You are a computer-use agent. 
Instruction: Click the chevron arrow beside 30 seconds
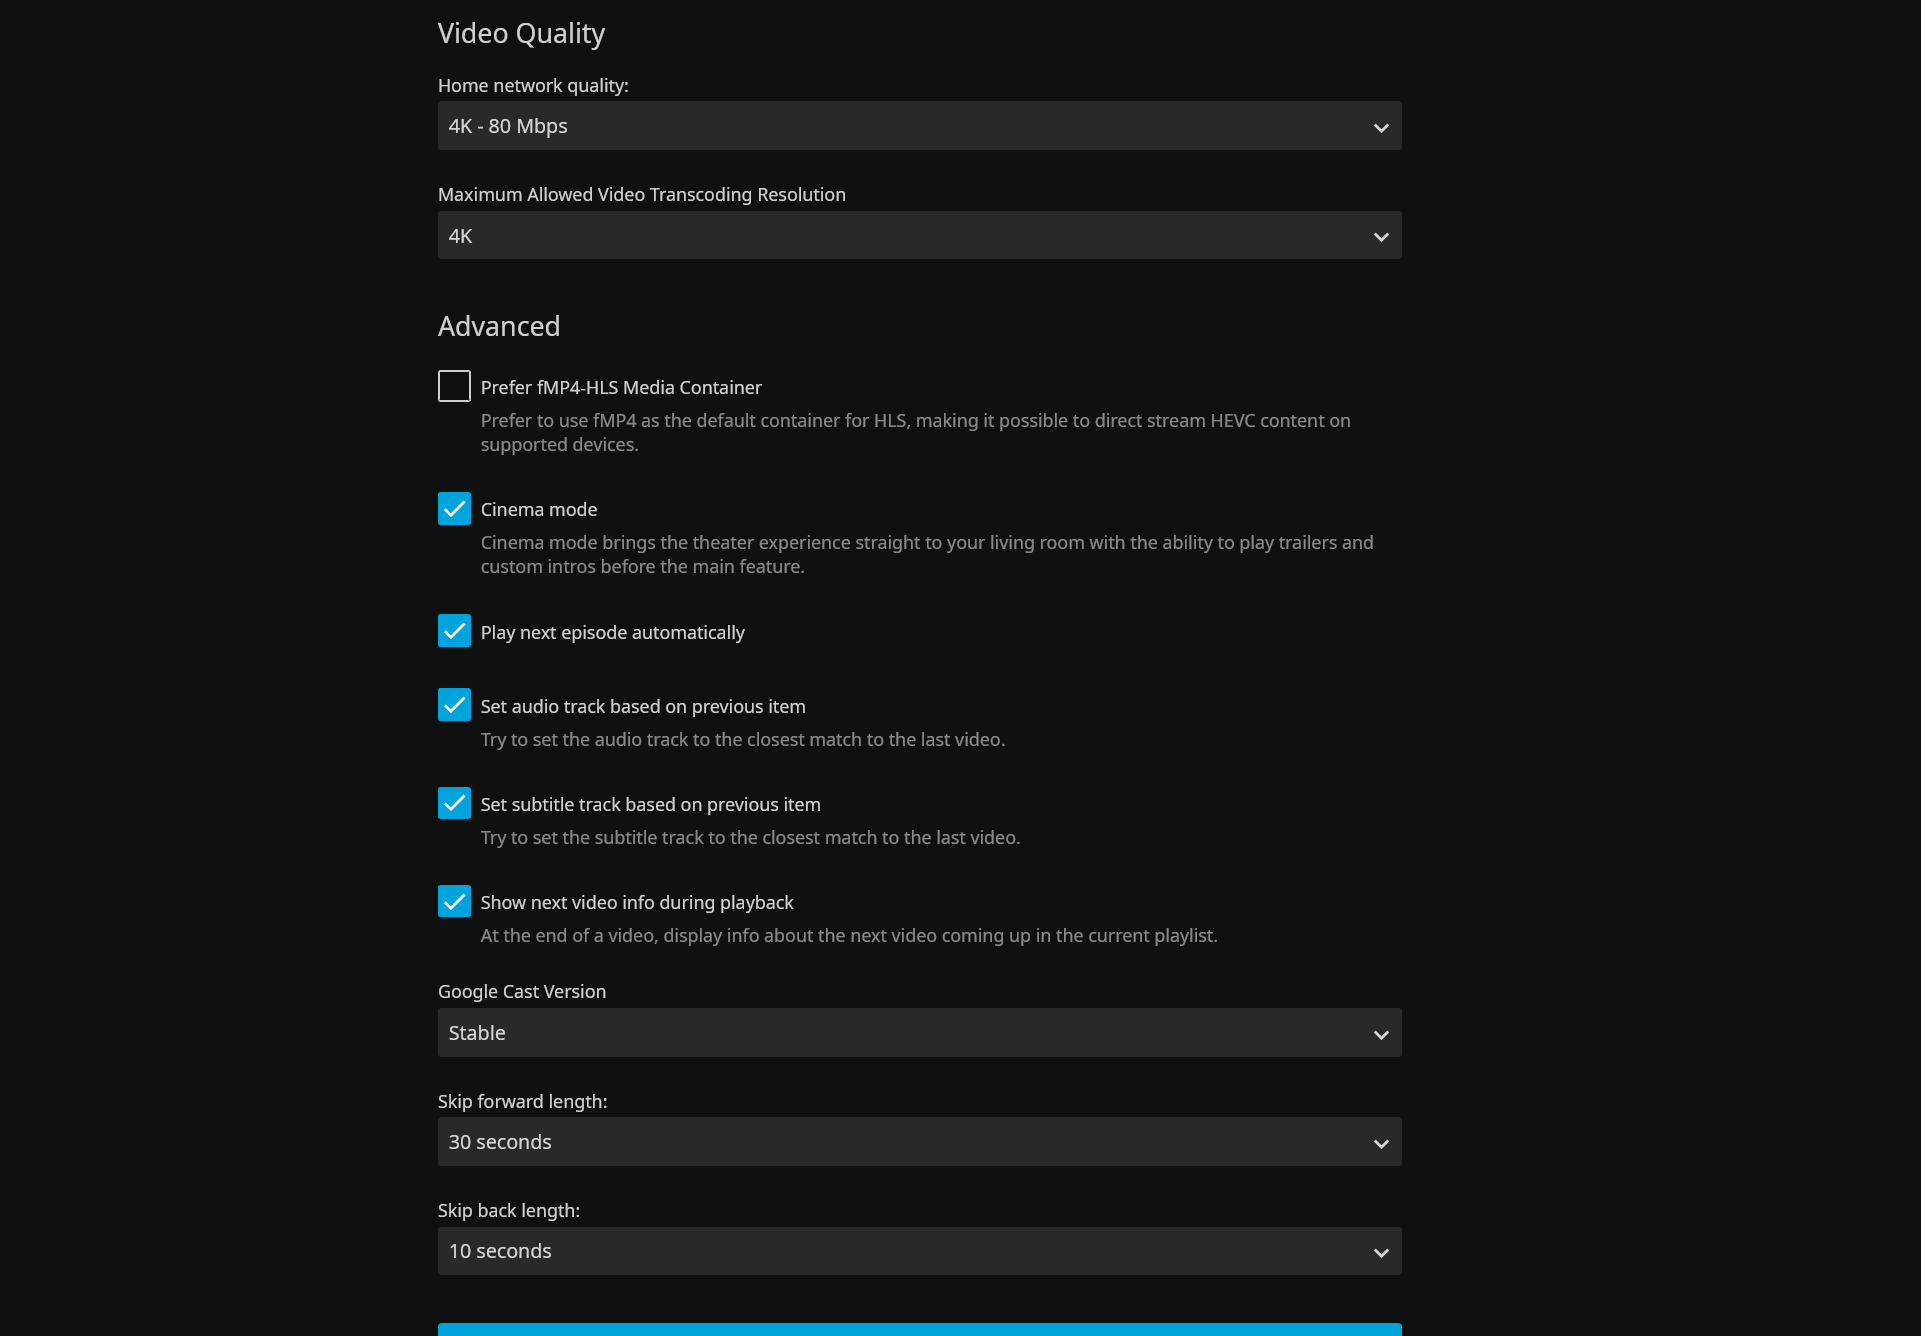[1381, 1144]
